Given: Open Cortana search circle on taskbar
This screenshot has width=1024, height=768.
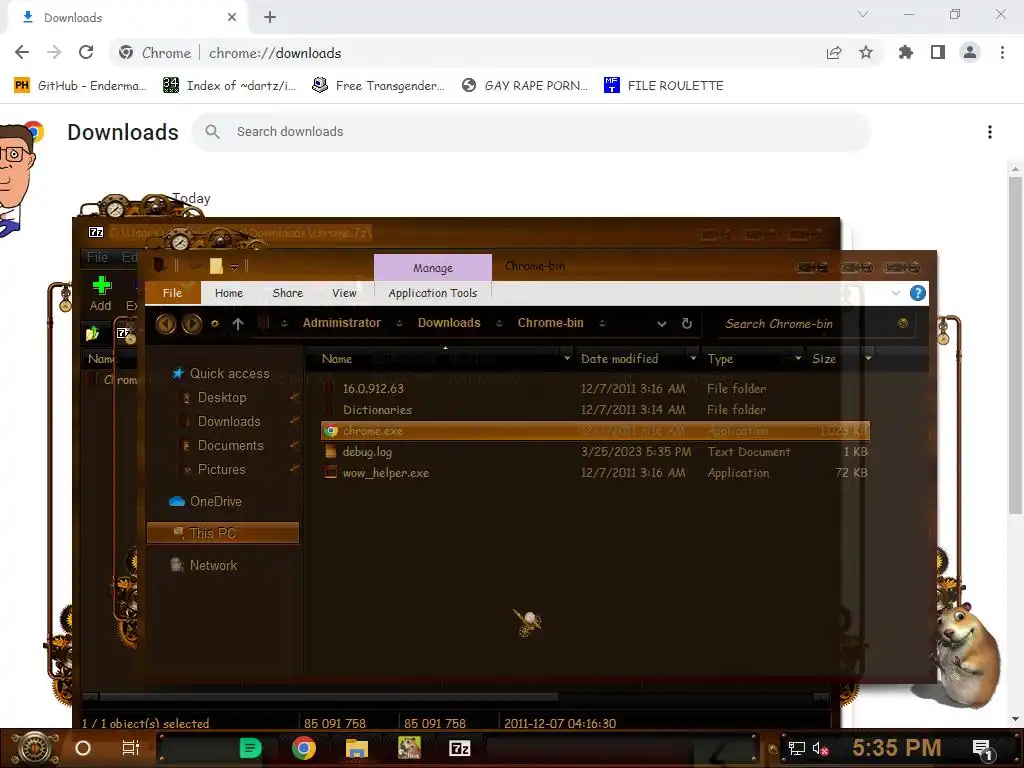Looking at the screenshot, I should pyautogui.click(x=83, y=748).
